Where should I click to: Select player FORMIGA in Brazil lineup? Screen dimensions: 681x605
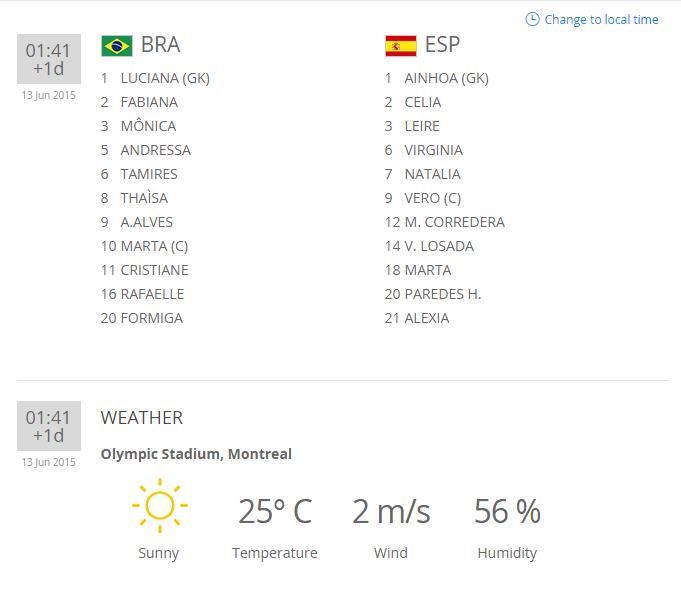151,318
